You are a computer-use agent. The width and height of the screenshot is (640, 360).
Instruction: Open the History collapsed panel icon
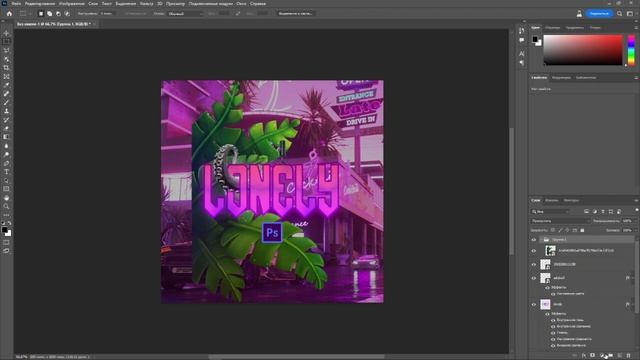point(522,31)
